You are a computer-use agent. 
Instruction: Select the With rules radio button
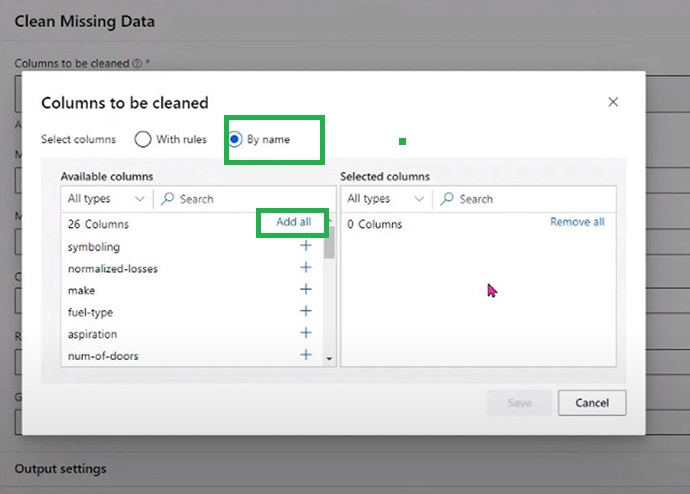pos(143,139)
